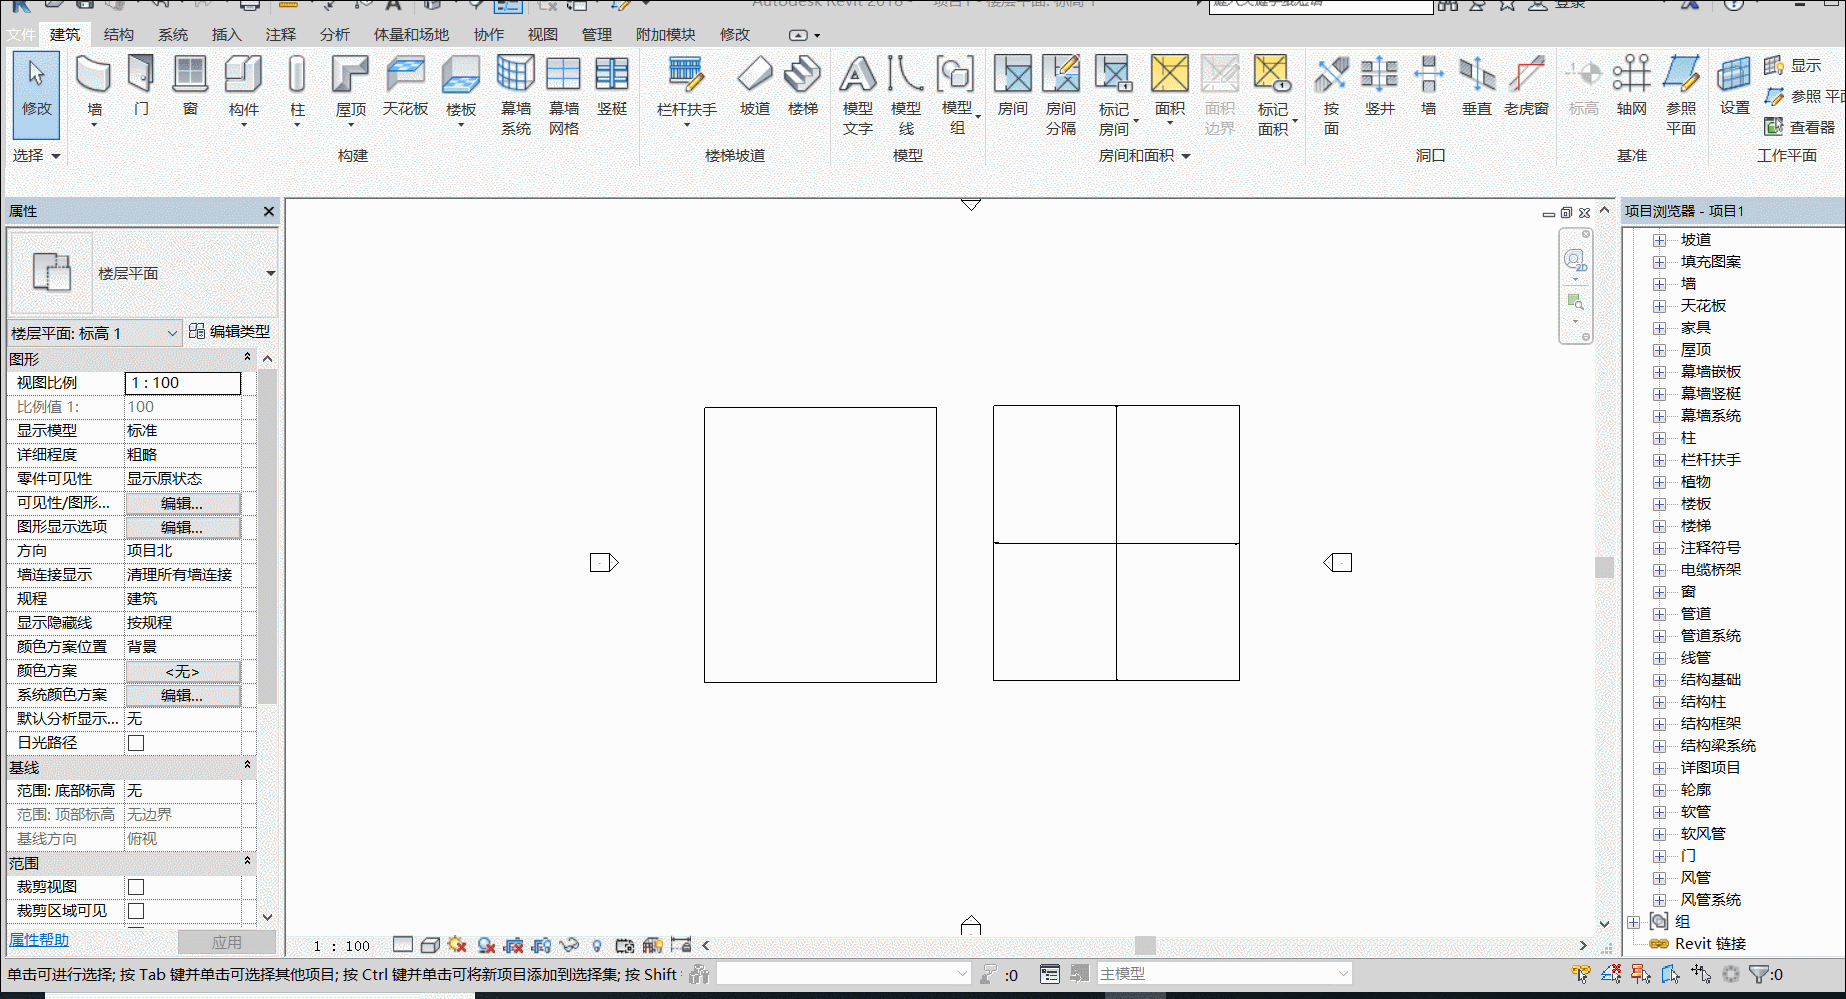Choose the 房间 (Room) tool

[1012, 86]
